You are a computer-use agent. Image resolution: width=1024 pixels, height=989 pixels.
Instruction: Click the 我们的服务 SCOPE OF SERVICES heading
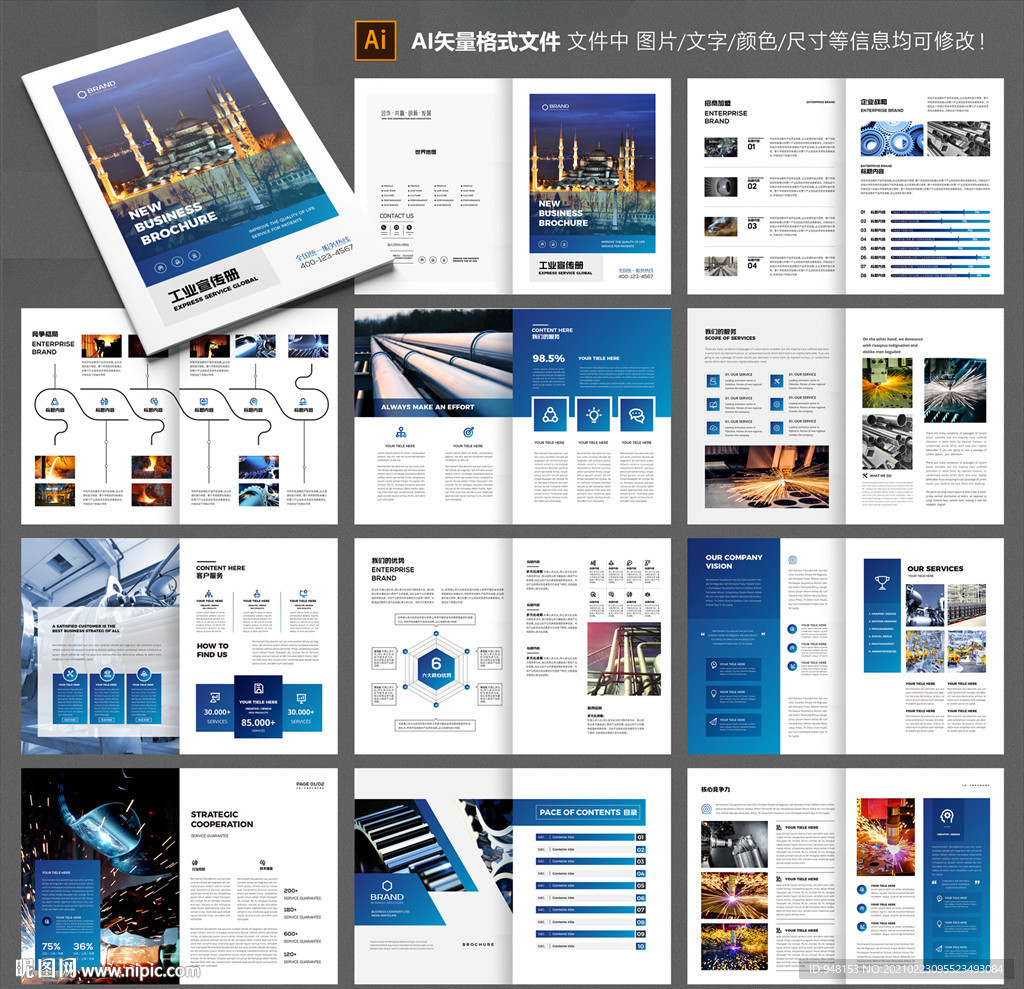(x=730, y=334)
